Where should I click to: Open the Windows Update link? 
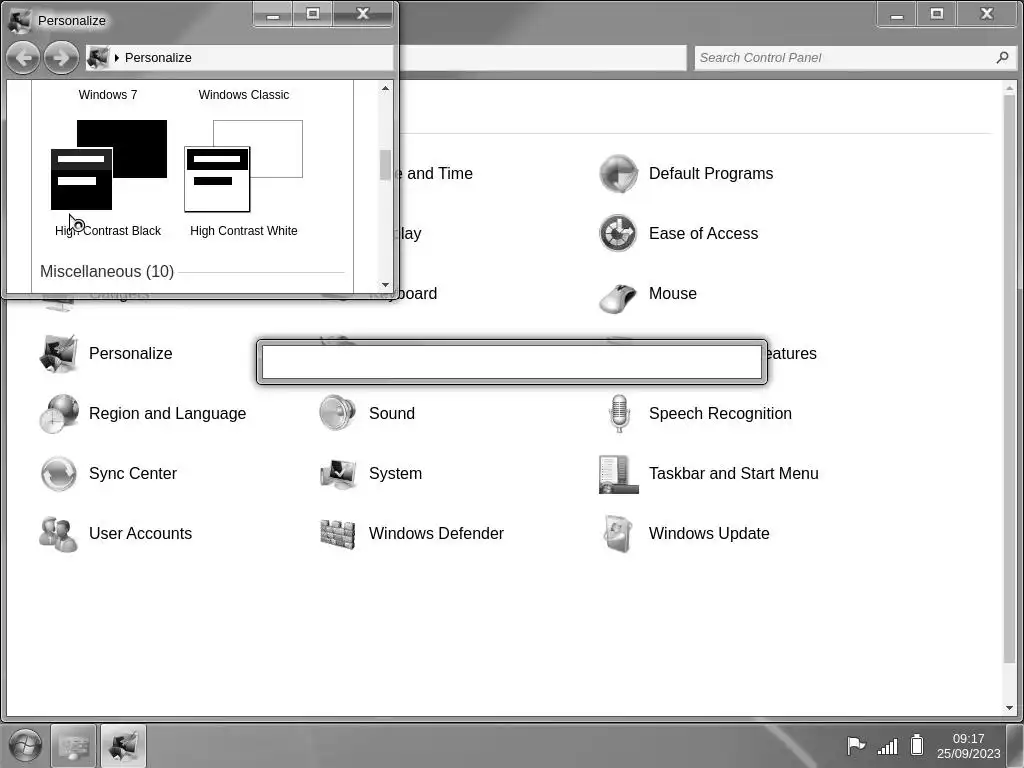(709, 534)
